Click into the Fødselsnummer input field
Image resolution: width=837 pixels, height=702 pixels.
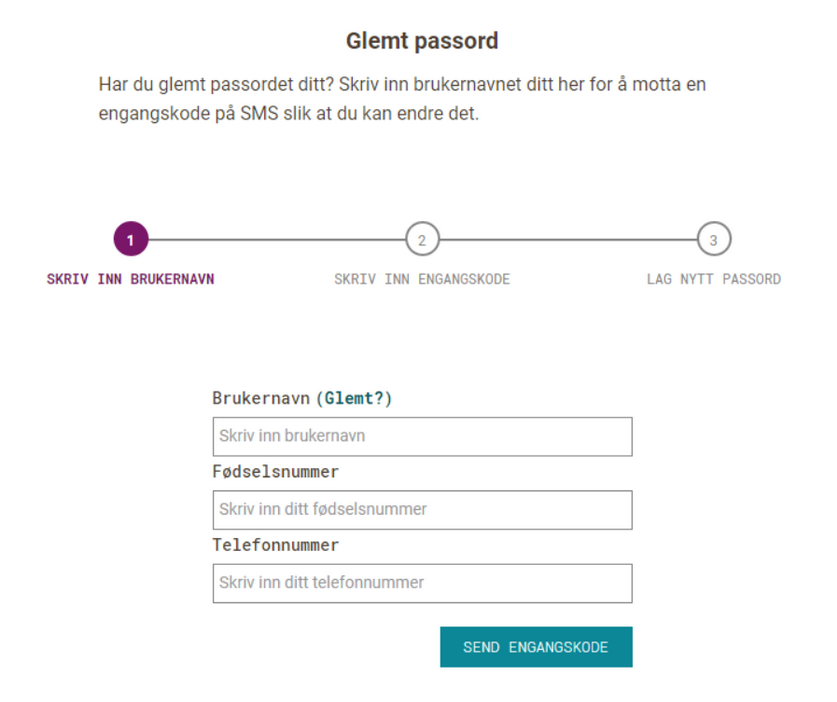[422, 509]
